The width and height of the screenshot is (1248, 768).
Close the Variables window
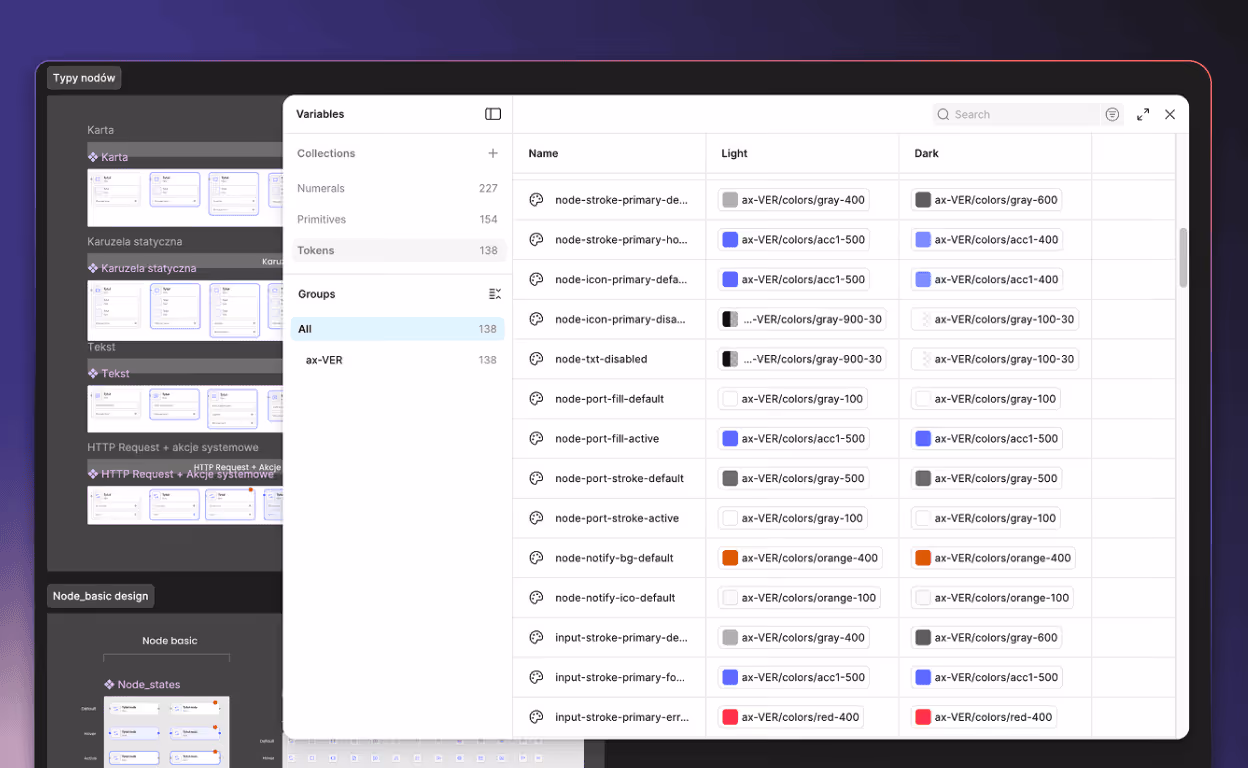point(1170,115)
